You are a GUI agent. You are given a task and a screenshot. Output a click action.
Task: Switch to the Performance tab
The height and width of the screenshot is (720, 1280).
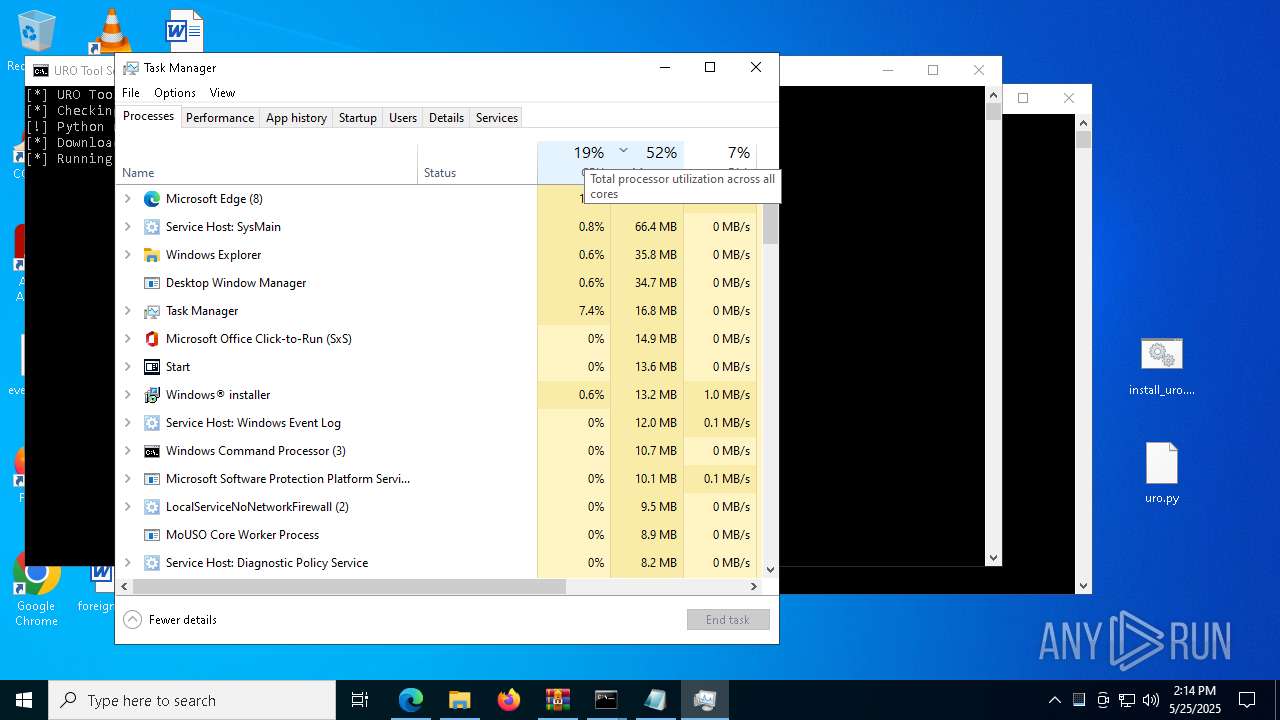[220, 118]
